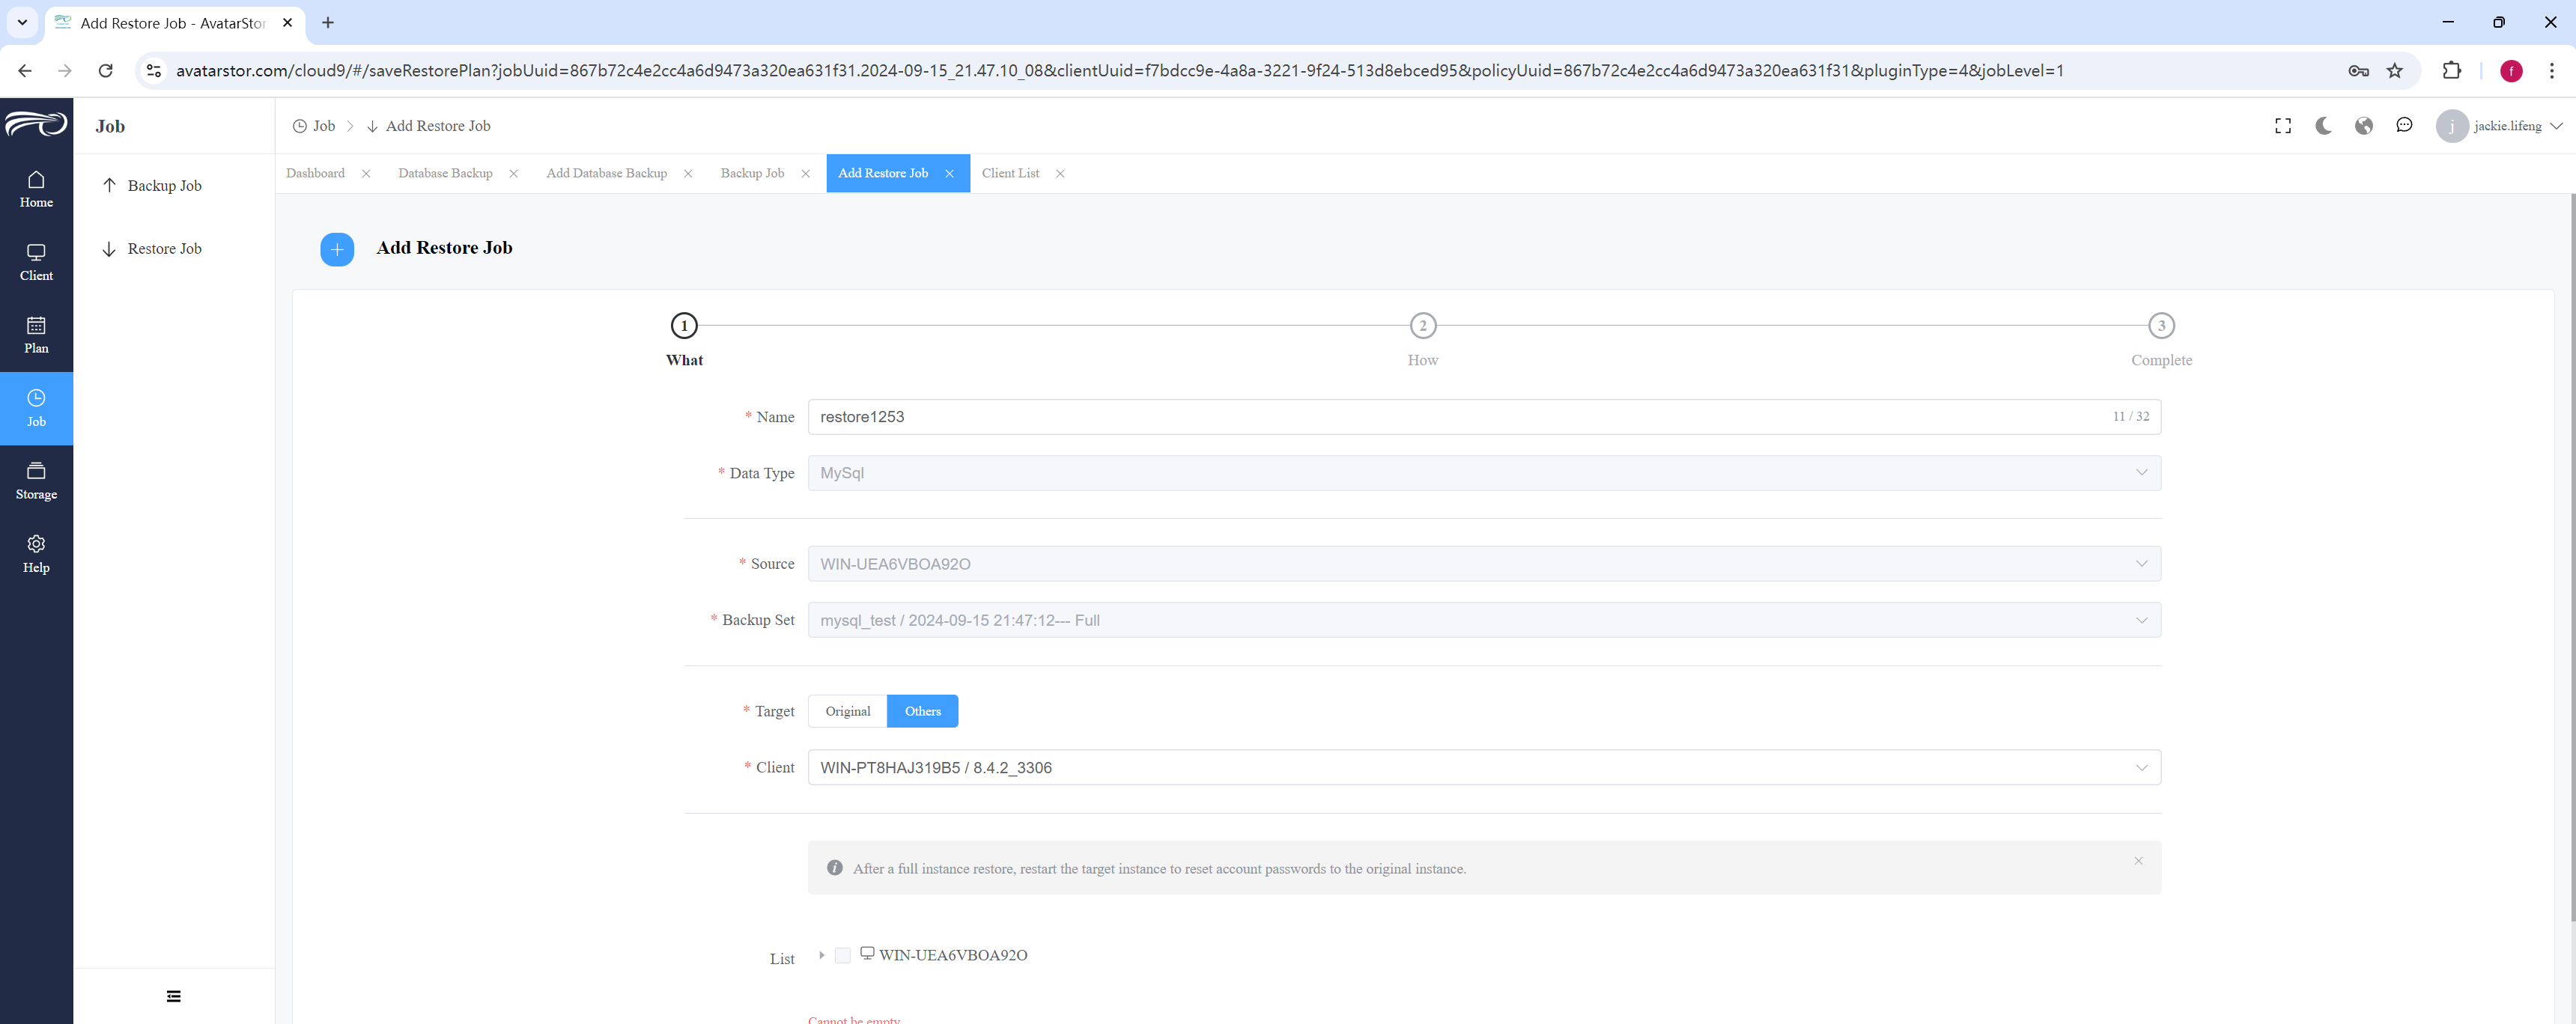The width and height of the screenshot is (2576, 1024).
Task: Collapse the sidebar menu icon
Action: click(174, 996)
